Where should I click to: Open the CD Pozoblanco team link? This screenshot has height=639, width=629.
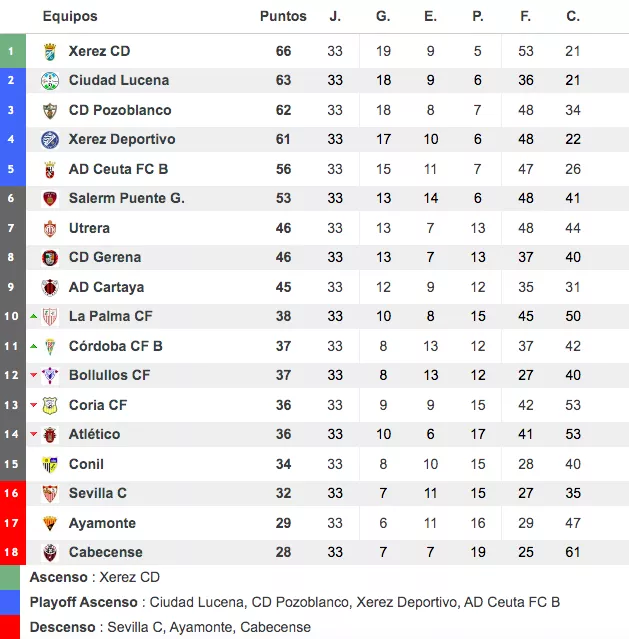[x=120, y=110]
